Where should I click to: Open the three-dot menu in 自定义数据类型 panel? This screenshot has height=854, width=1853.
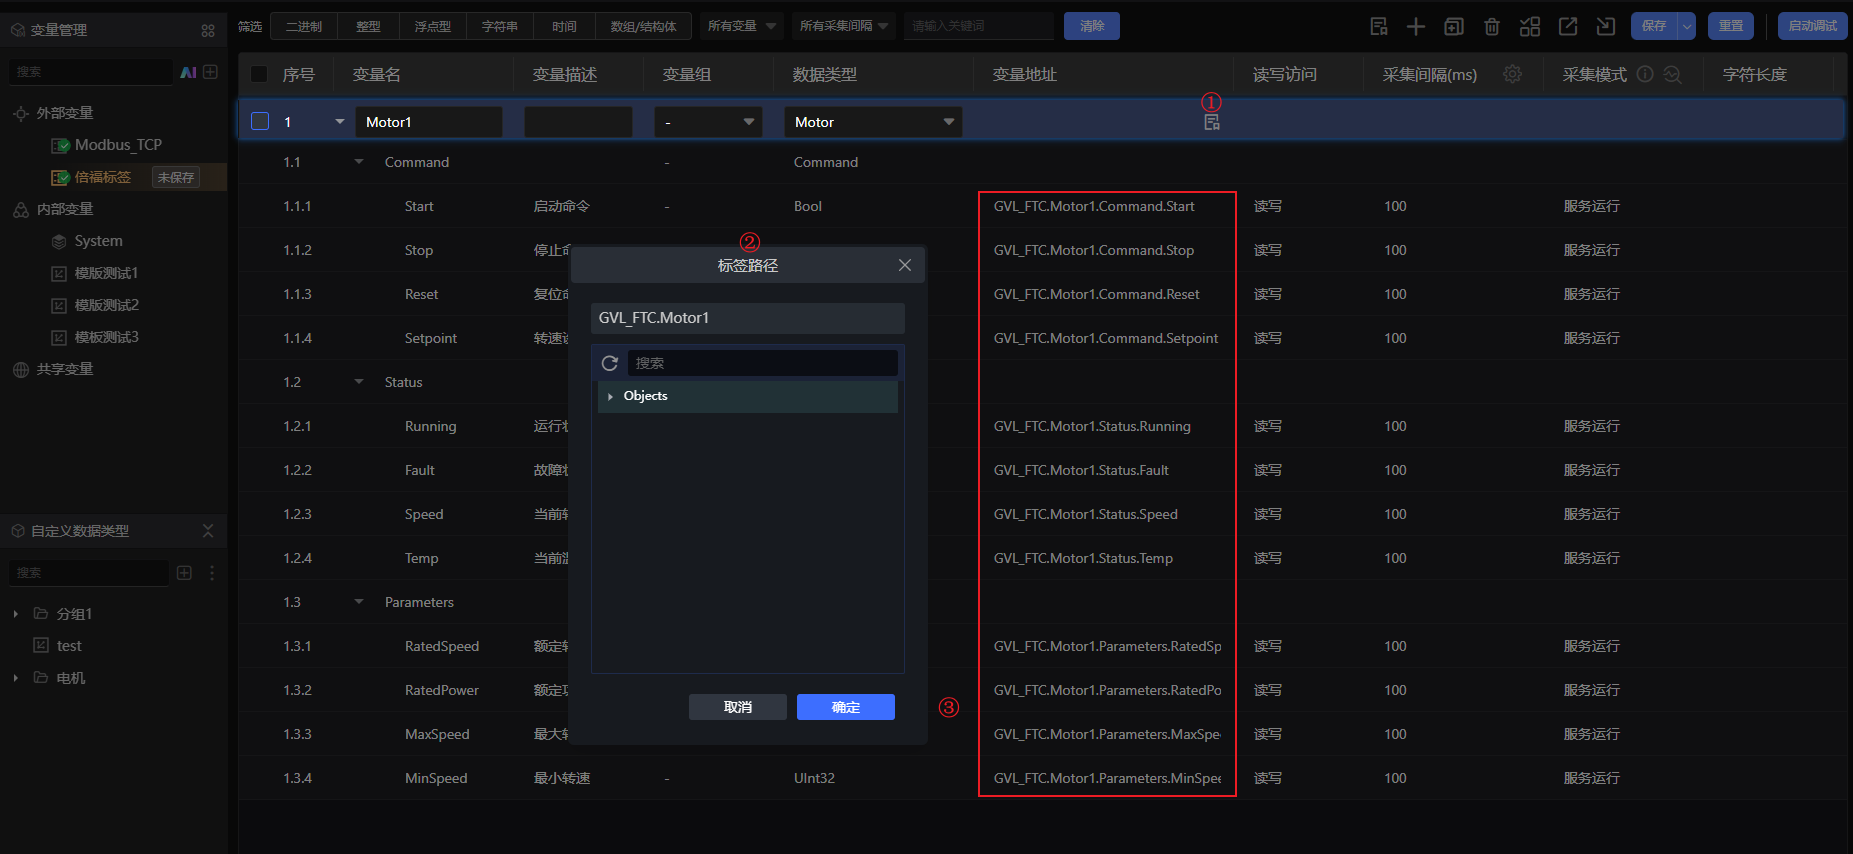coord(212,573)
